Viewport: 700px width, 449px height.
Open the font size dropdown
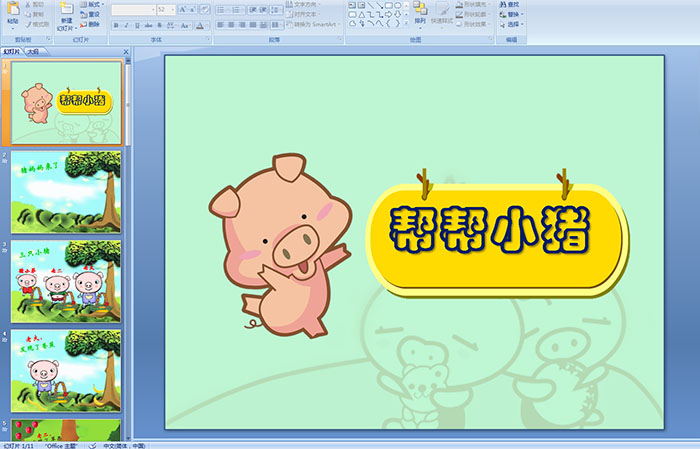[x=172, y=9]
